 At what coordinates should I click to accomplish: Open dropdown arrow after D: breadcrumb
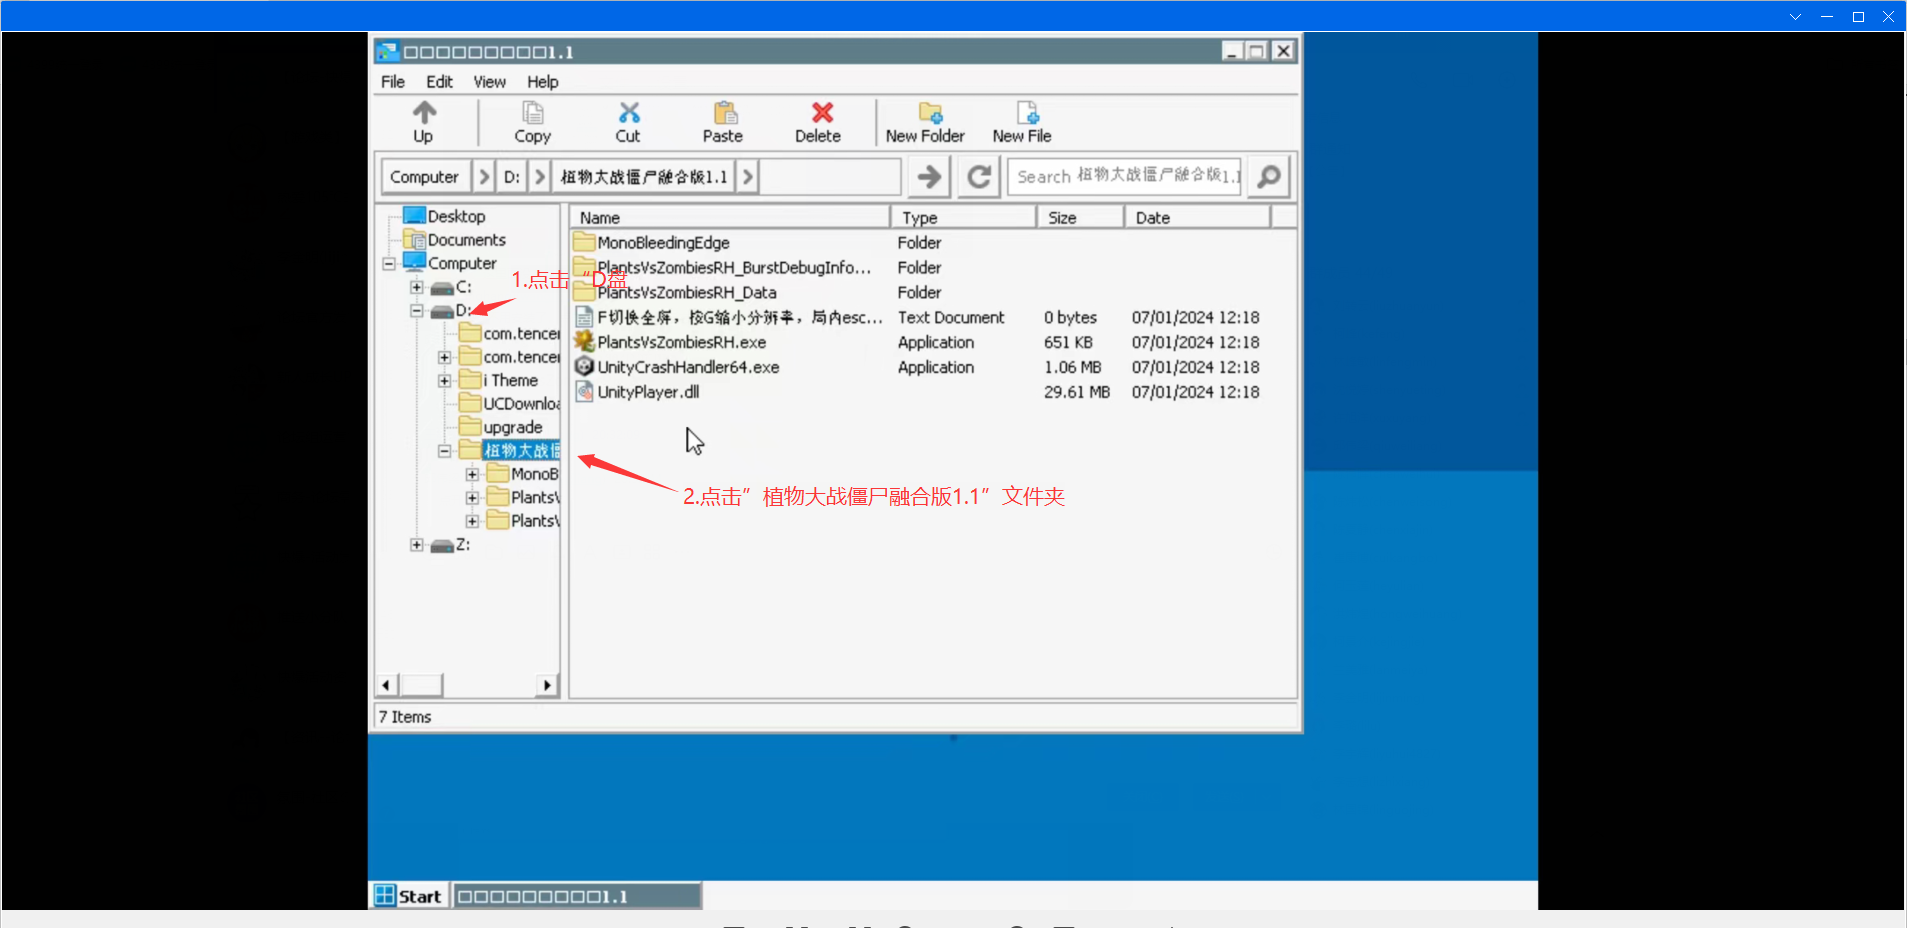click(540, 177)
